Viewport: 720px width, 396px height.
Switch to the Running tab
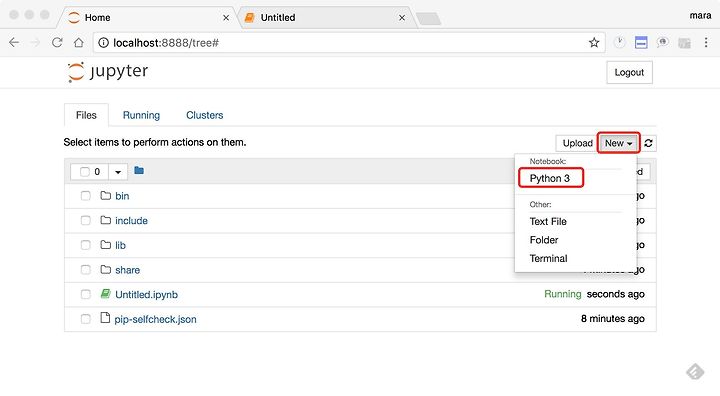141,115
